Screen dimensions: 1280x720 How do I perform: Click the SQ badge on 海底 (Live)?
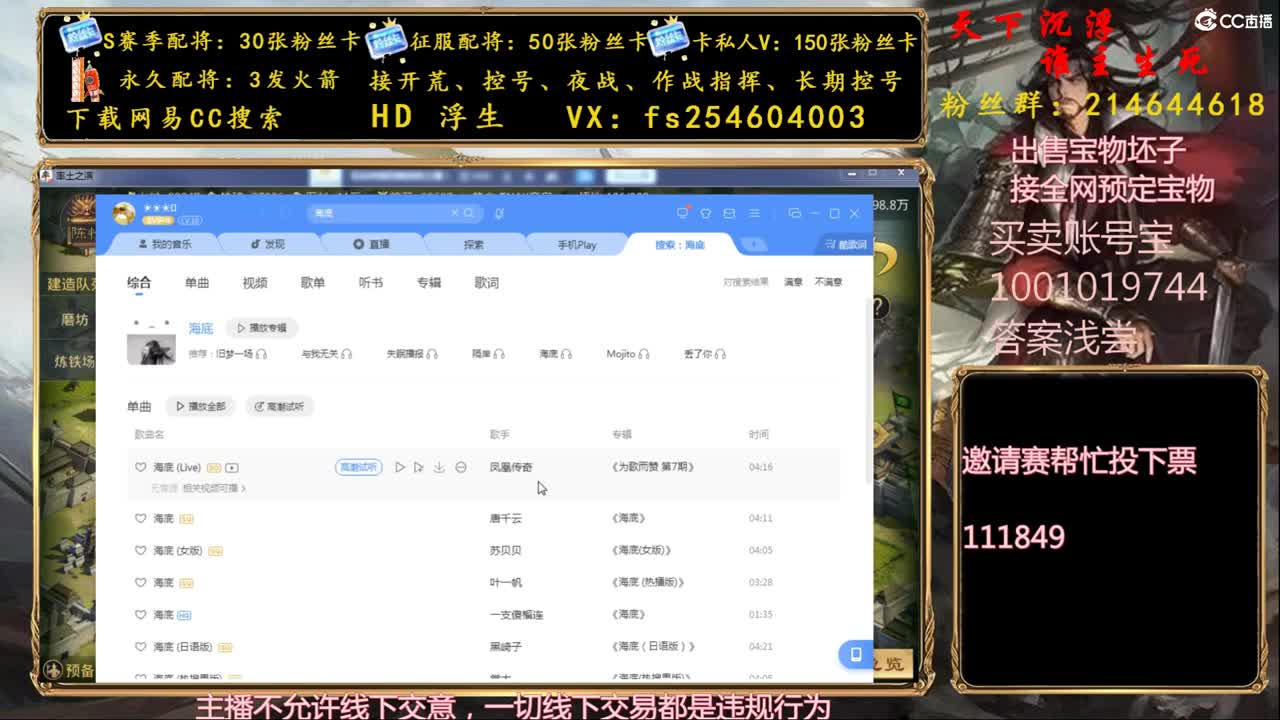pos(214,467)
